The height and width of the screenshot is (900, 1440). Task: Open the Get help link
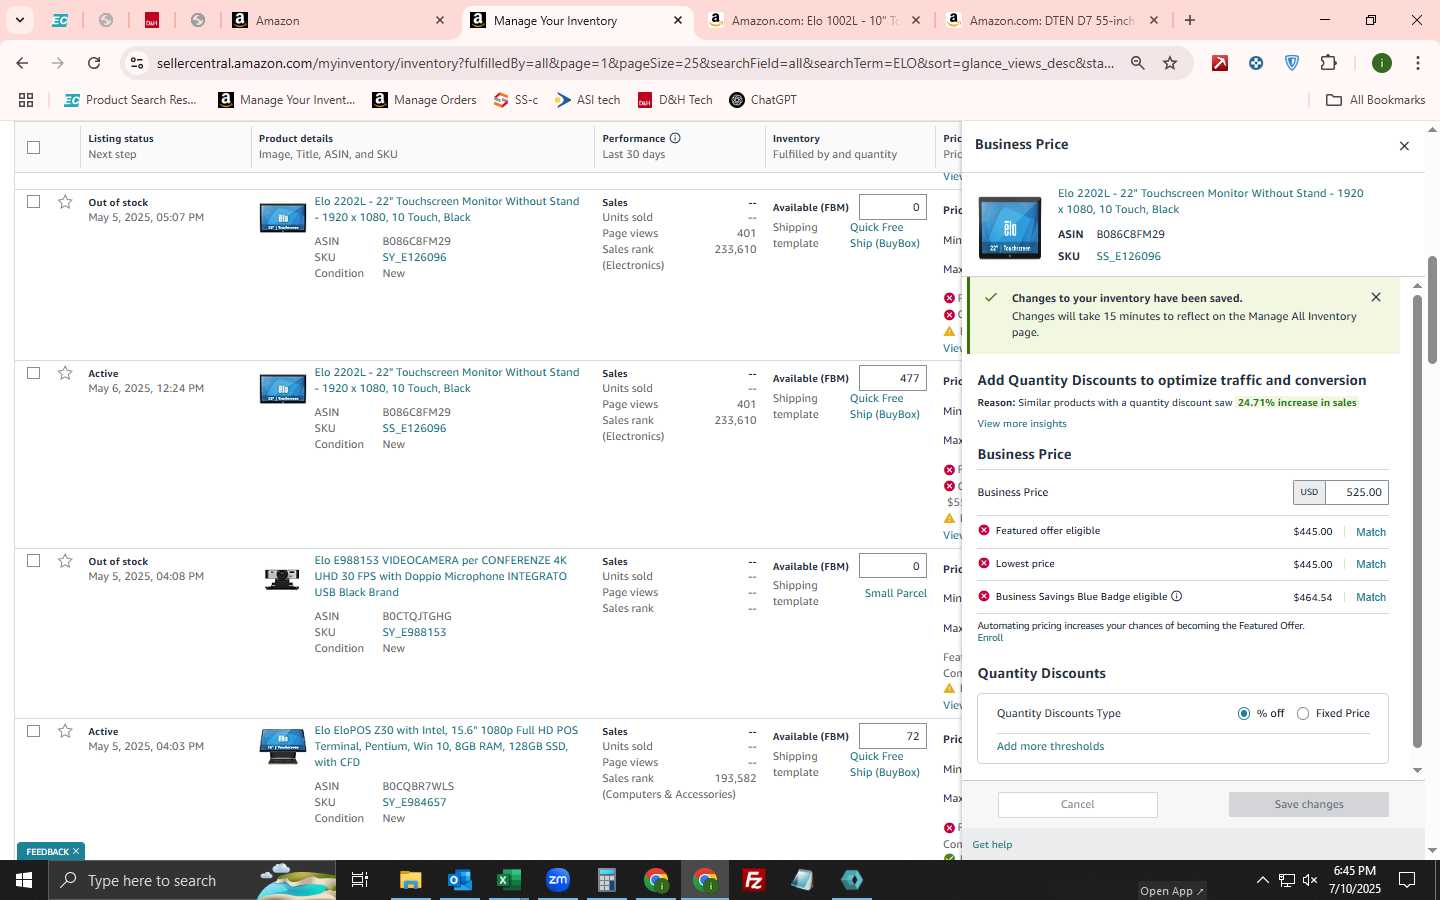[992, 844]
